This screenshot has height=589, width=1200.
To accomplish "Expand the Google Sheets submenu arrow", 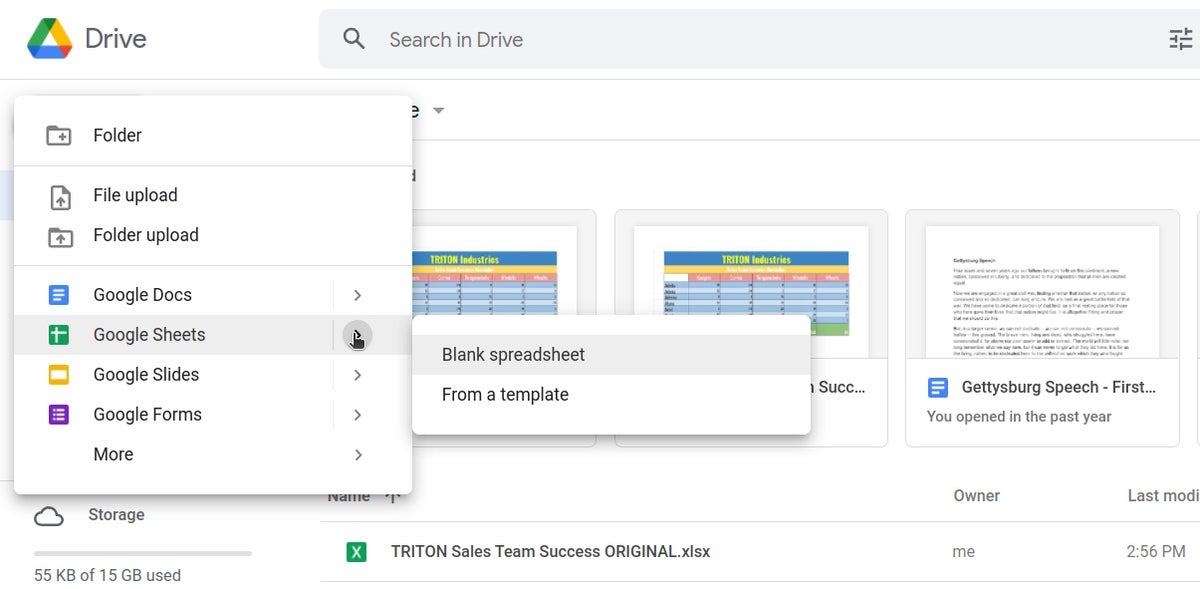I will point(357,335).
